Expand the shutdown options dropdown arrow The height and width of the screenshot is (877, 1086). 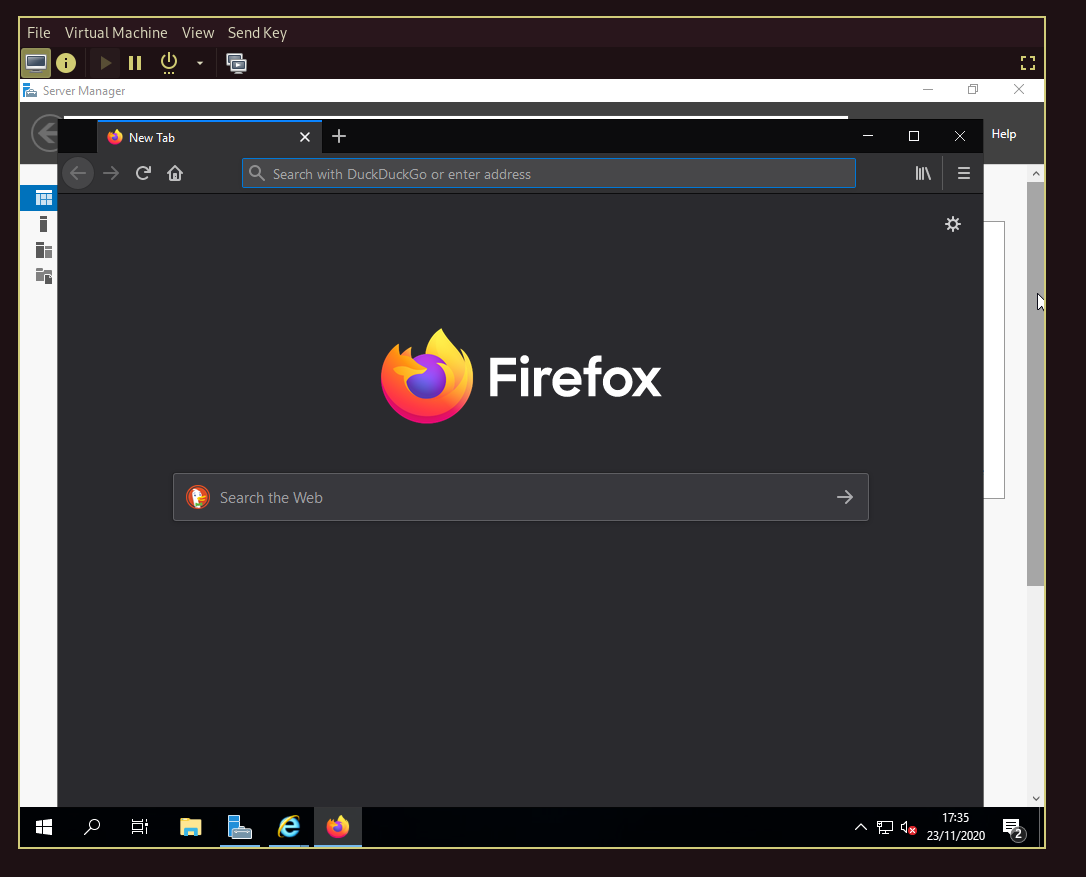click(x=199, y=63)
